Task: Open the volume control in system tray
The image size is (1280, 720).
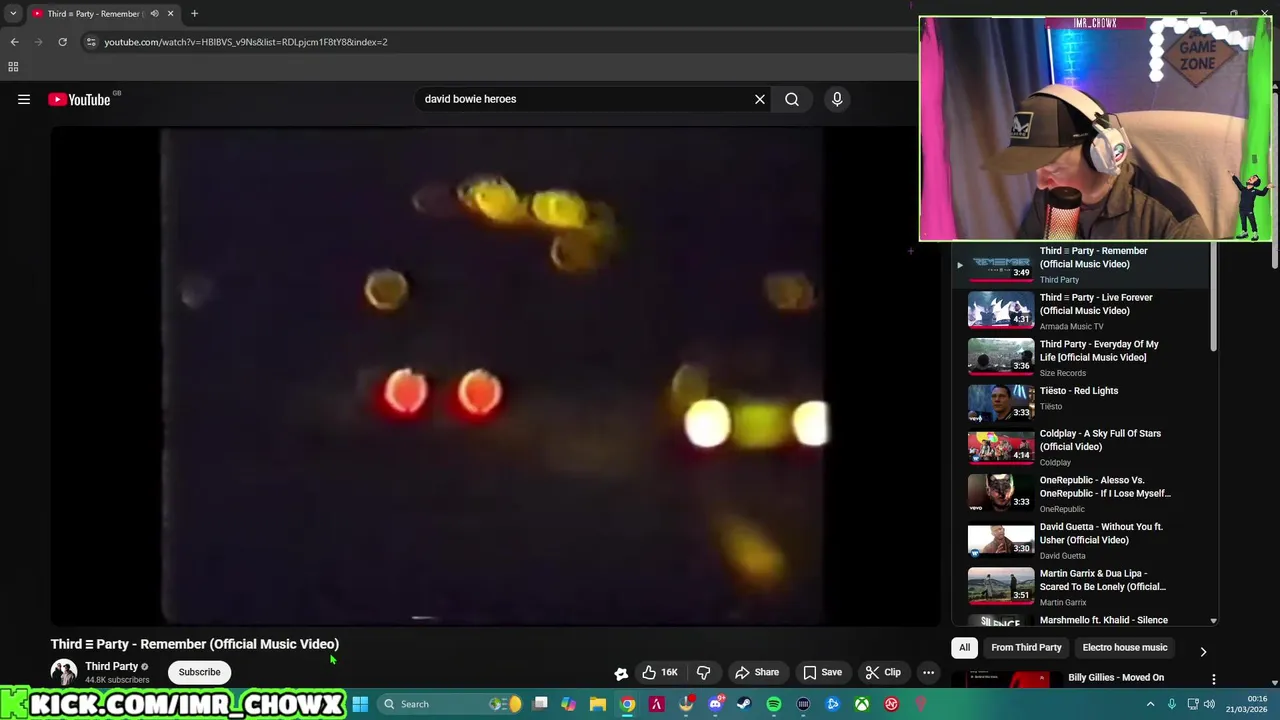Action: click(x=1209, y=704)
